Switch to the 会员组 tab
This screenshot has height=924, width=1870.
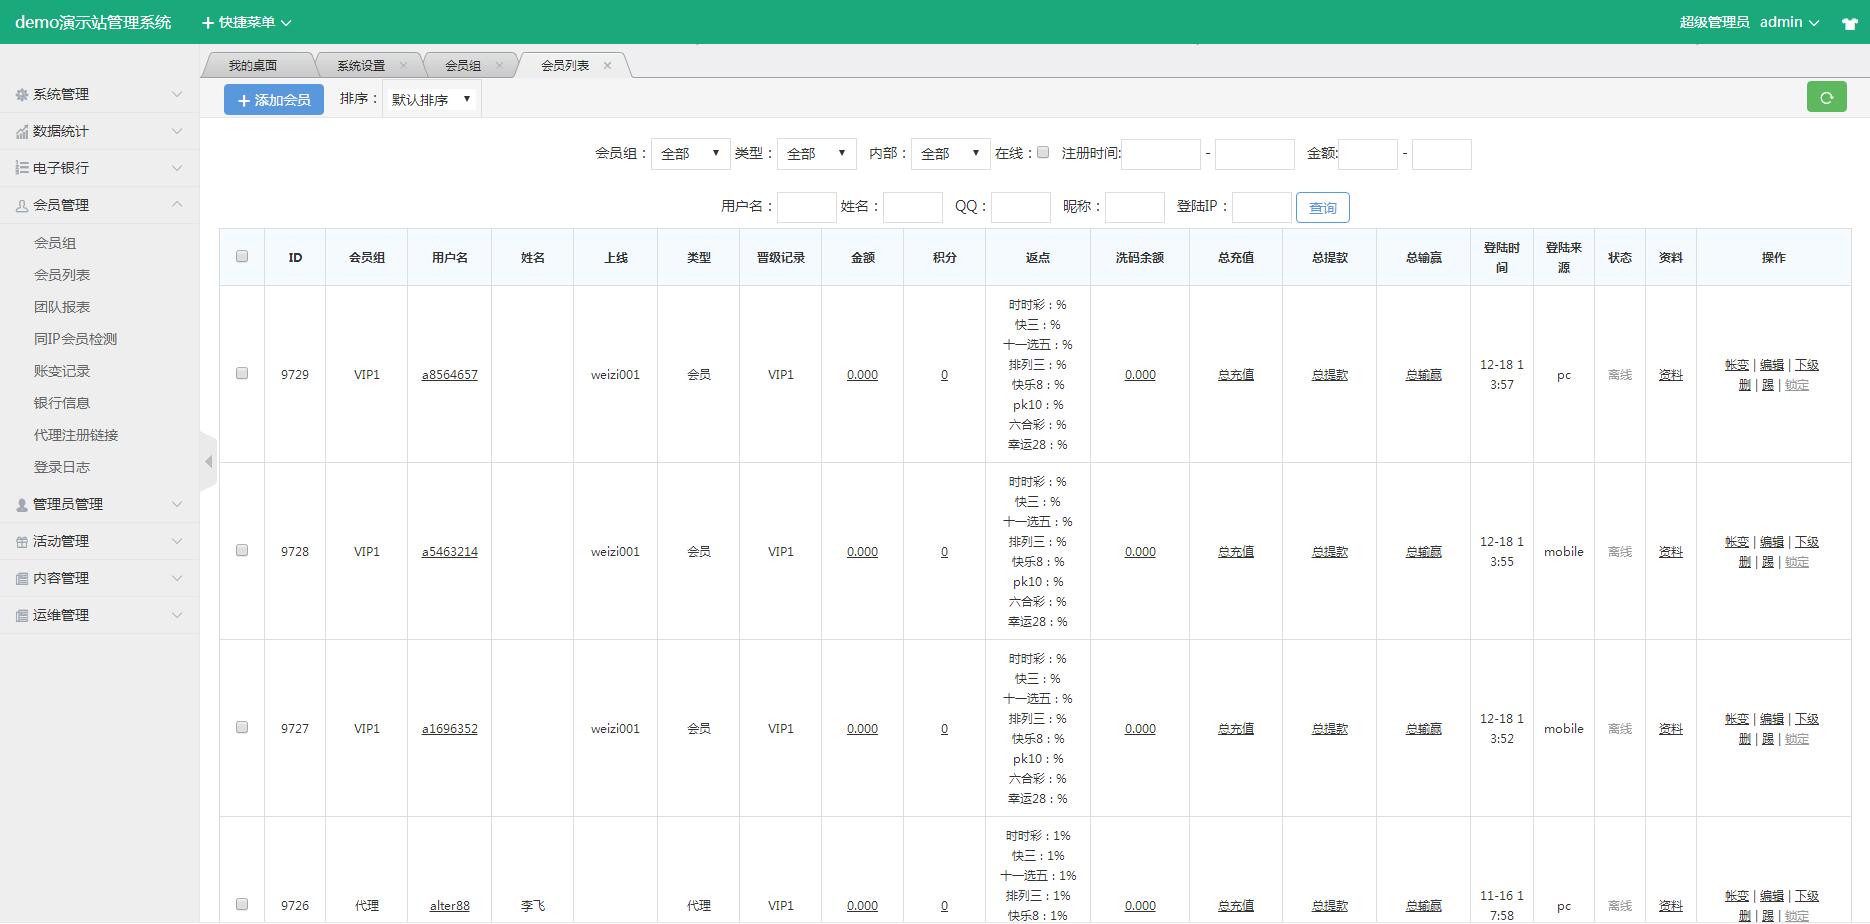pos(463,65)
